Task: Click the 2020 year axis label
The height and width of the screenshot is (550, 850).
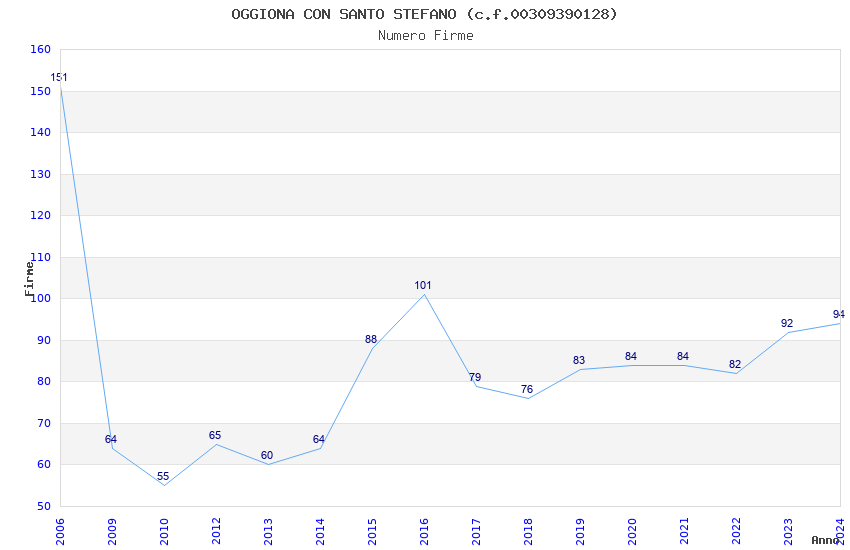Action: coord(633,532)
